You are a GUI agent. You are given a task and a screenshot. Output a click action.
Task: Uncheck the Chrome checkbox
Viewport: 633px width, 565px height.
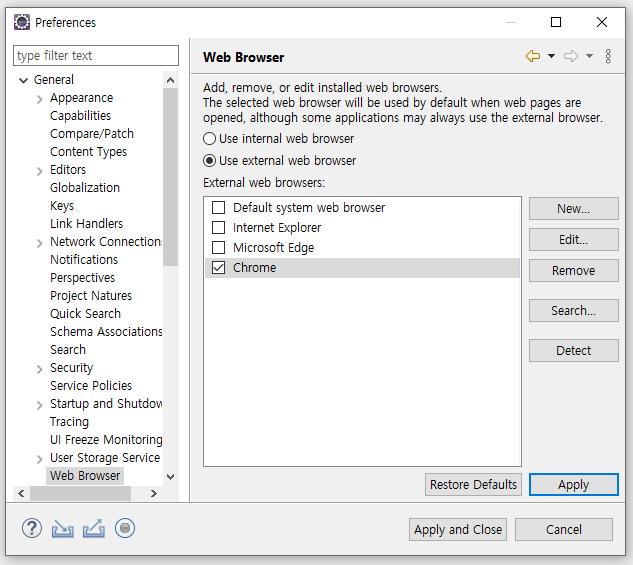[218, 268]
